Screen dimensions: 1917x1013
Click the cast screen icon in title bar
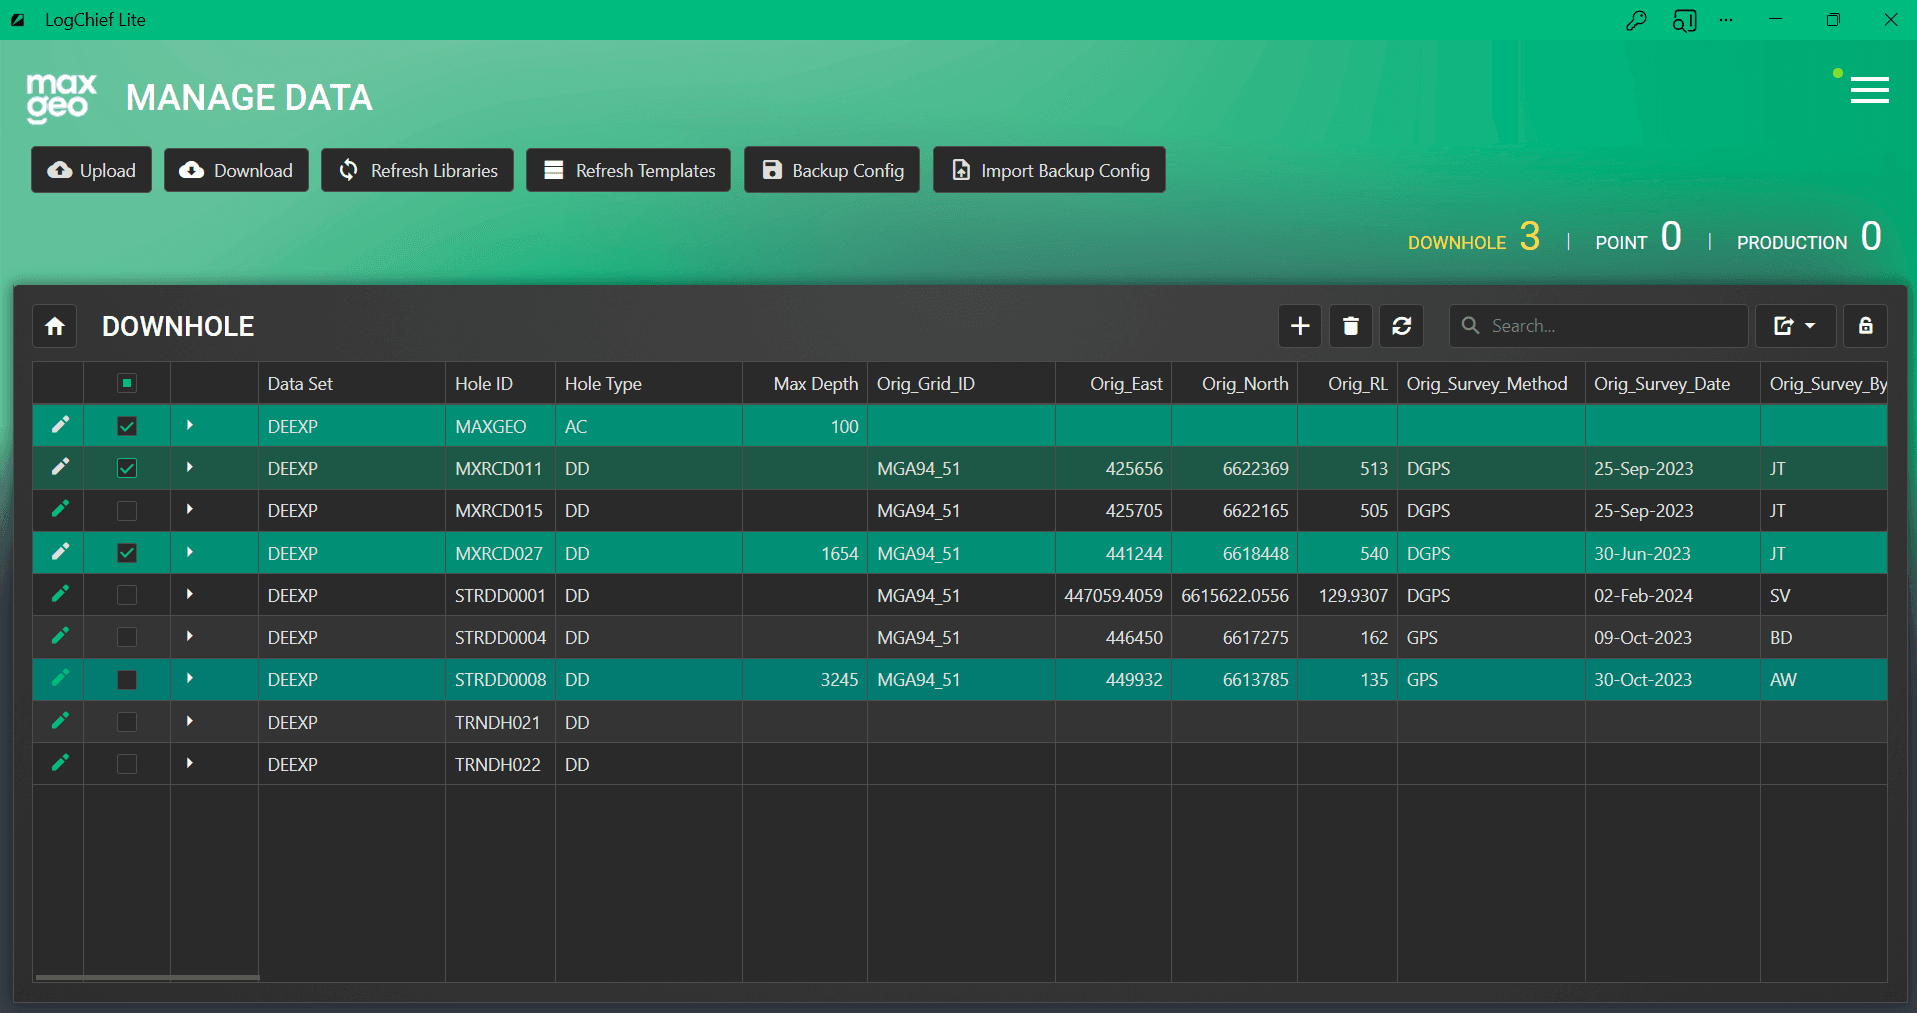(x=1685, y=20)
